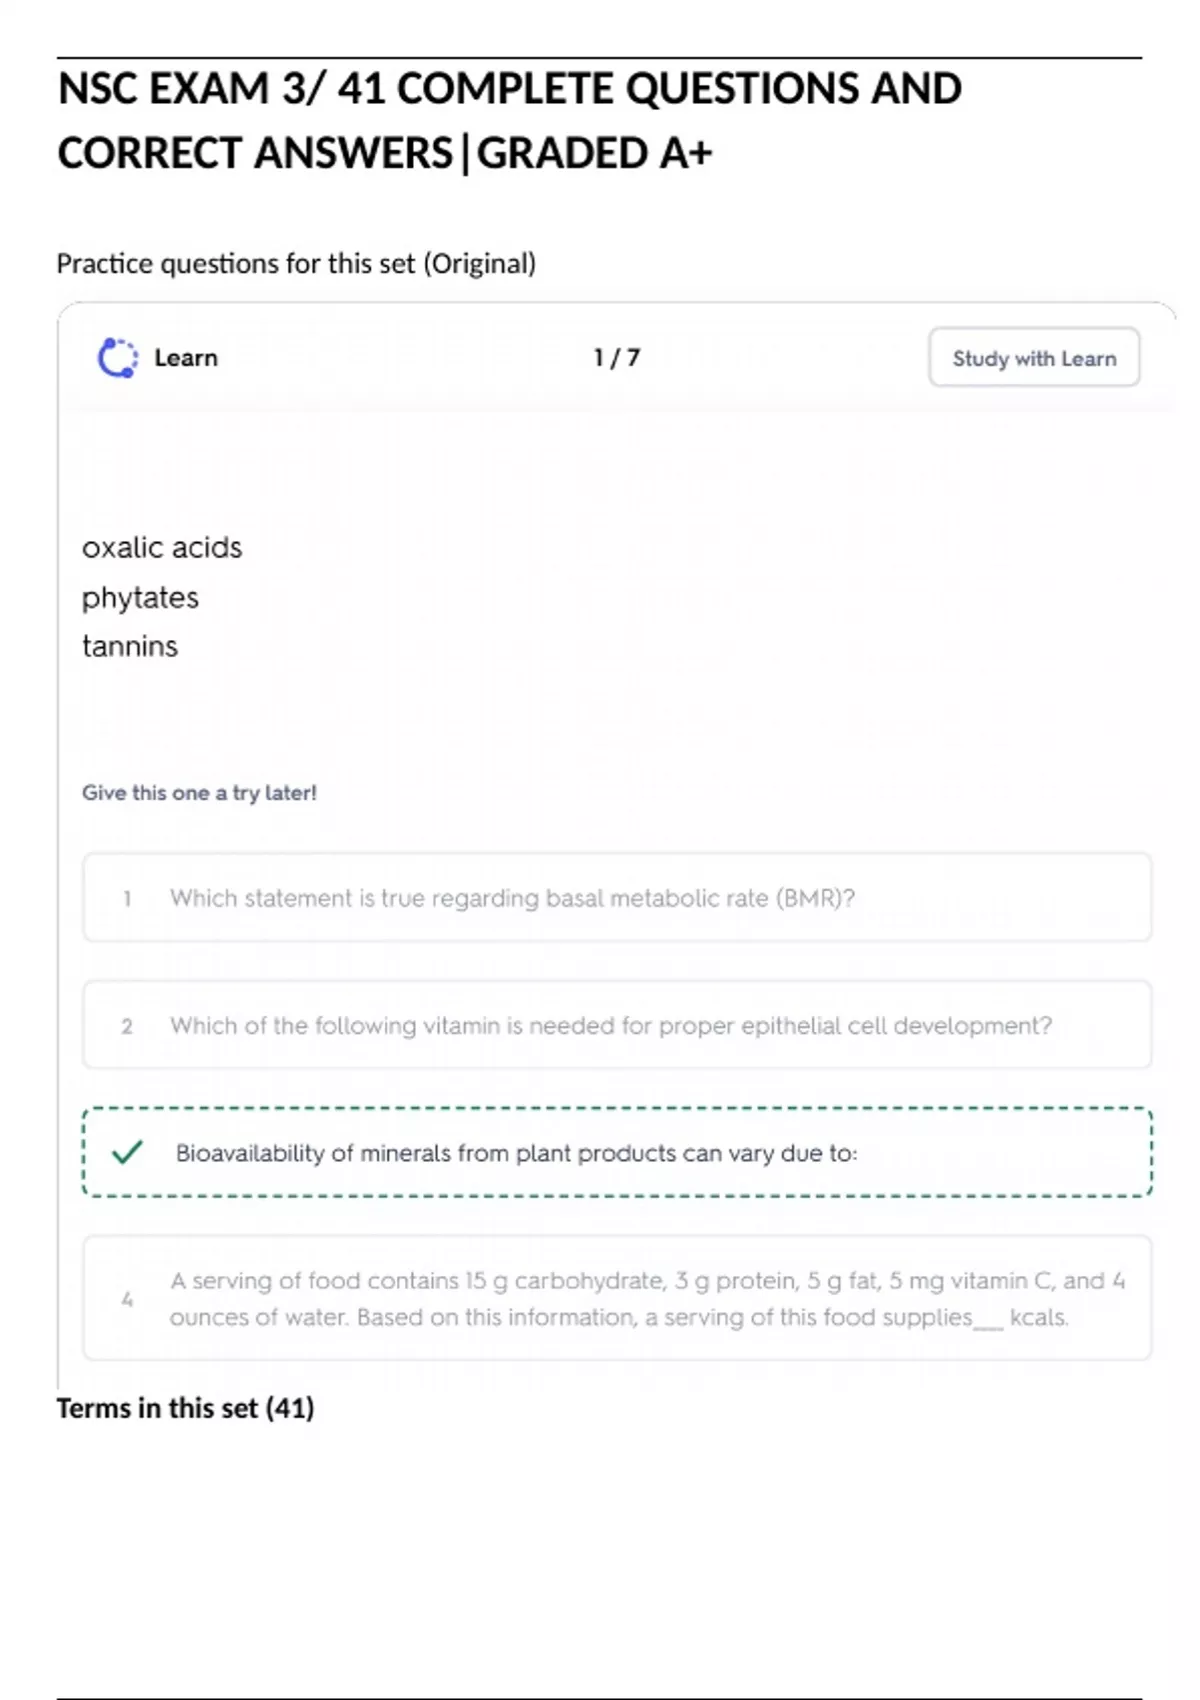Click the Terms in this set (41) heading
Viewport: 1200px width, 1700px height.
(x=185, y=1408)
